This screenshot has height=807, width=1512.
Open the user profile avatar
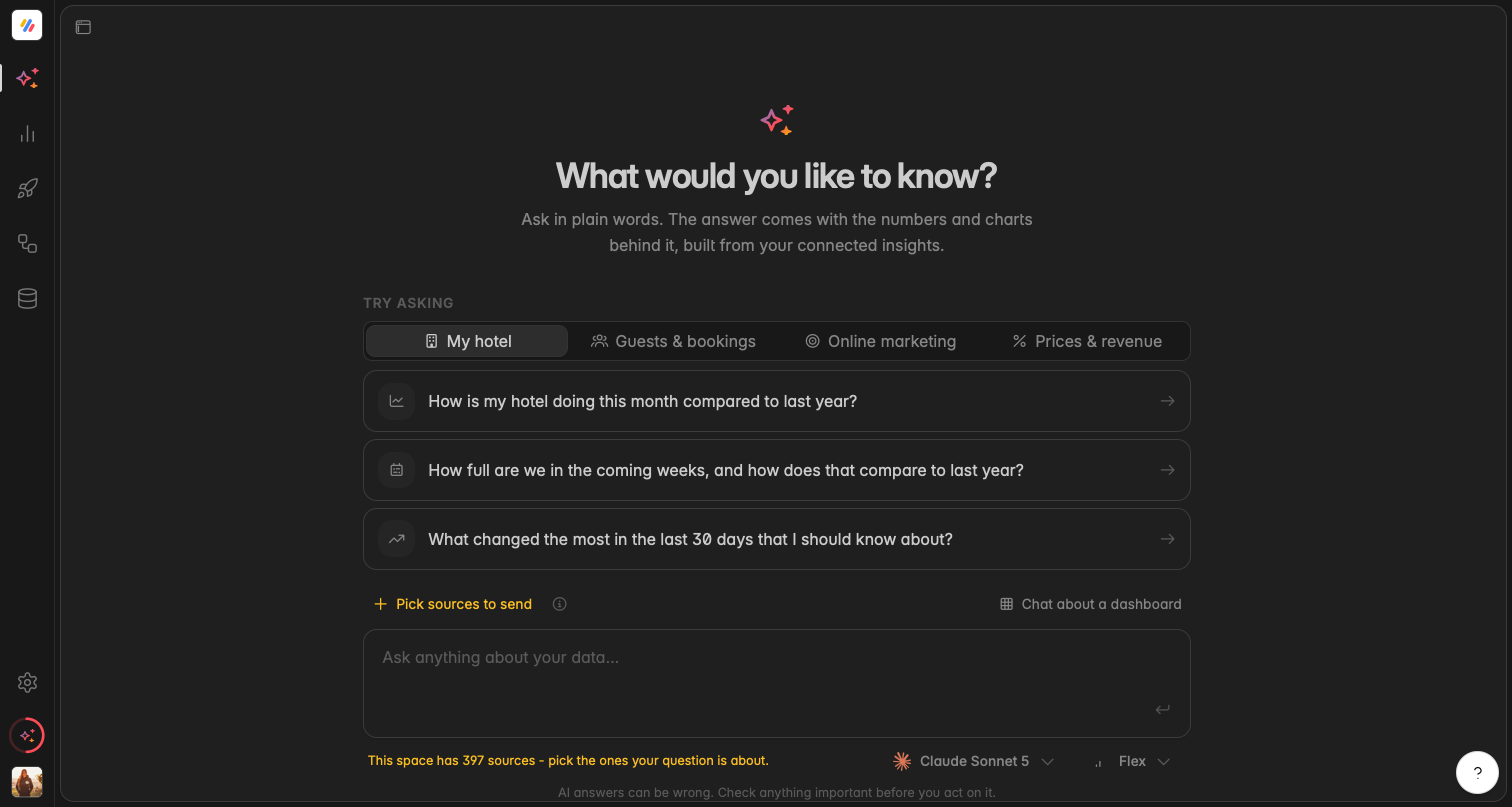click(27, 782)
